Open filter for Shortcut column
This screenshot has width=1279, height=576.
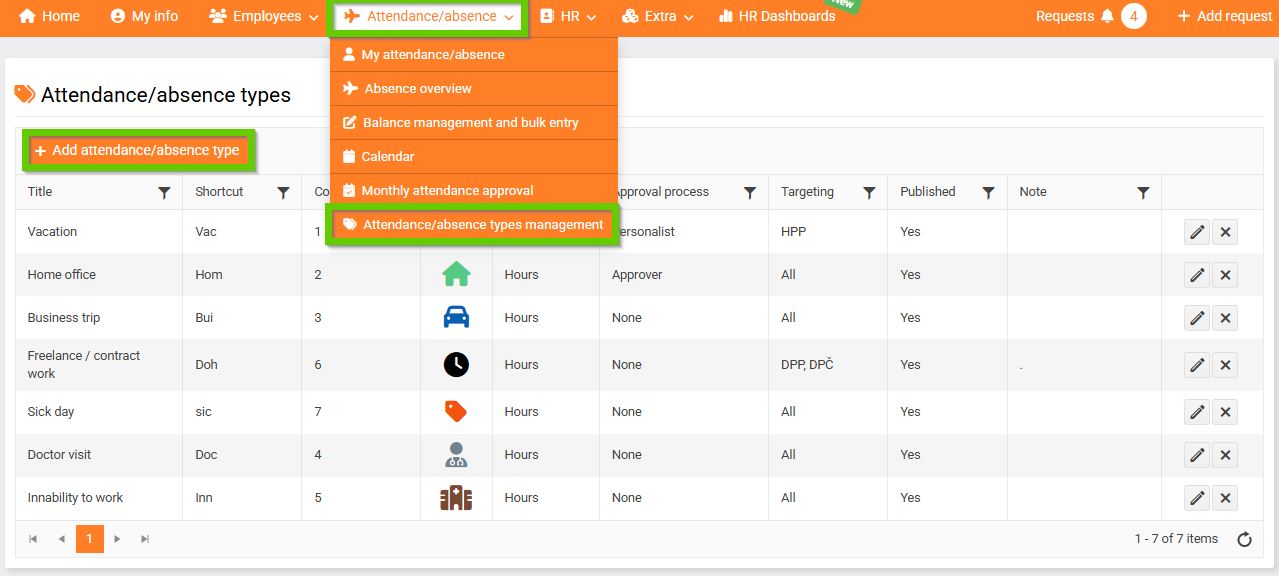point(283,192)
